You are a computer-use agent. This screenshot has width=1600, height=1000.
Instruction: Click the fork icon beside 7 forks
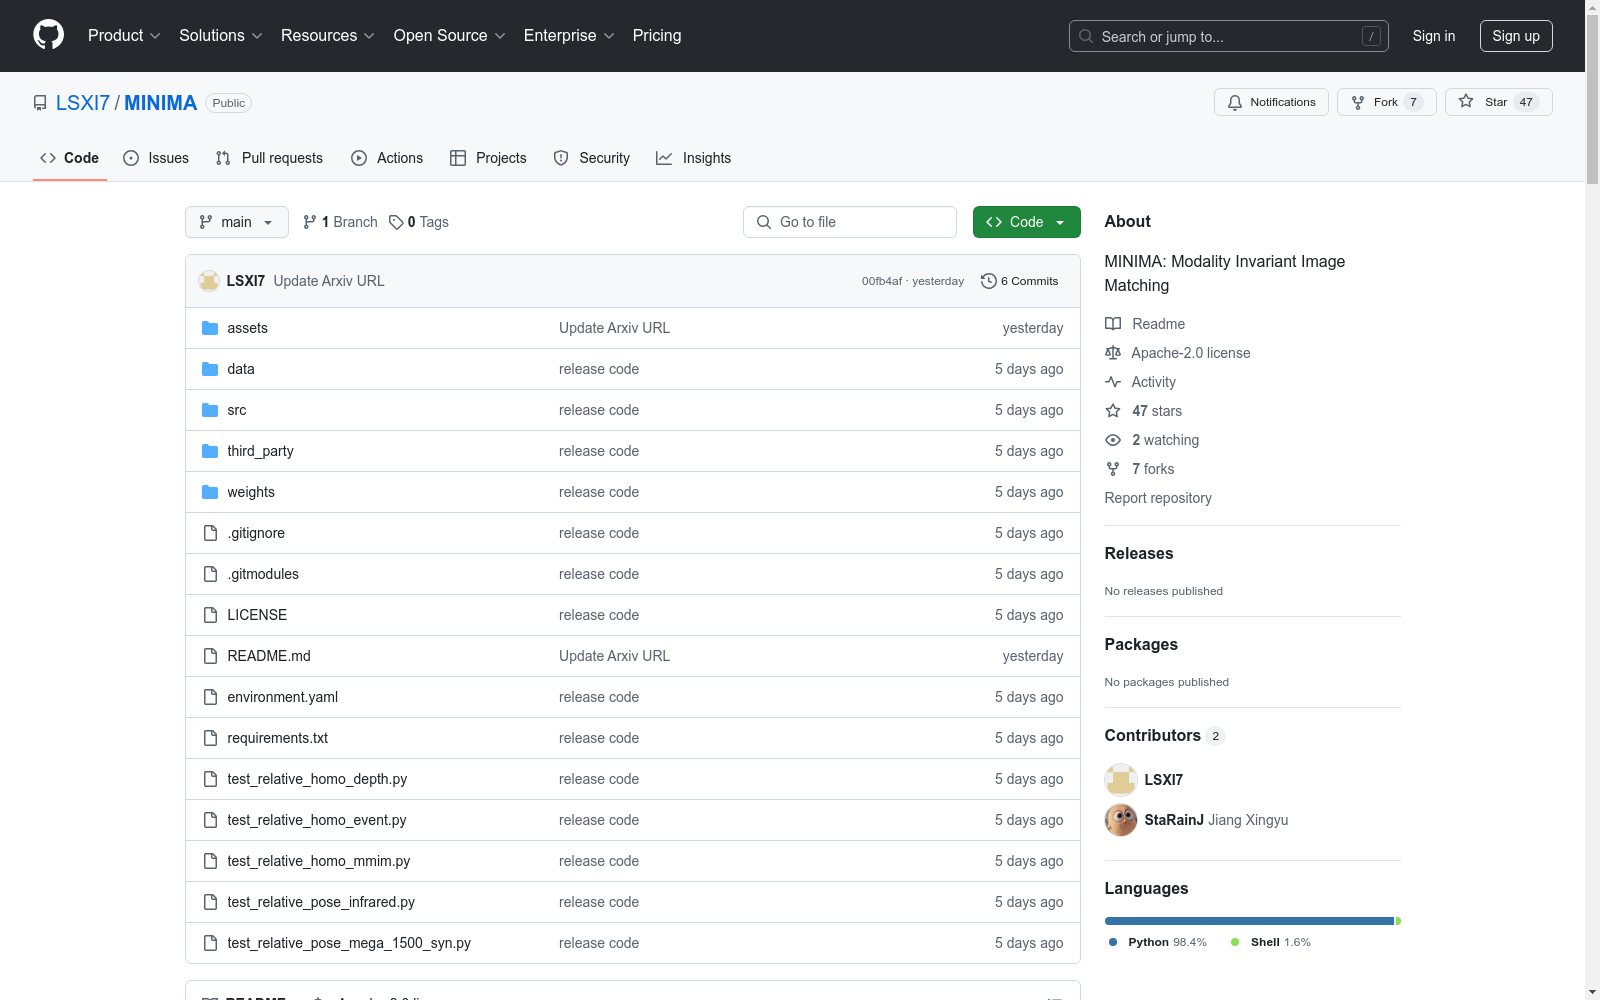point(1113,469)
